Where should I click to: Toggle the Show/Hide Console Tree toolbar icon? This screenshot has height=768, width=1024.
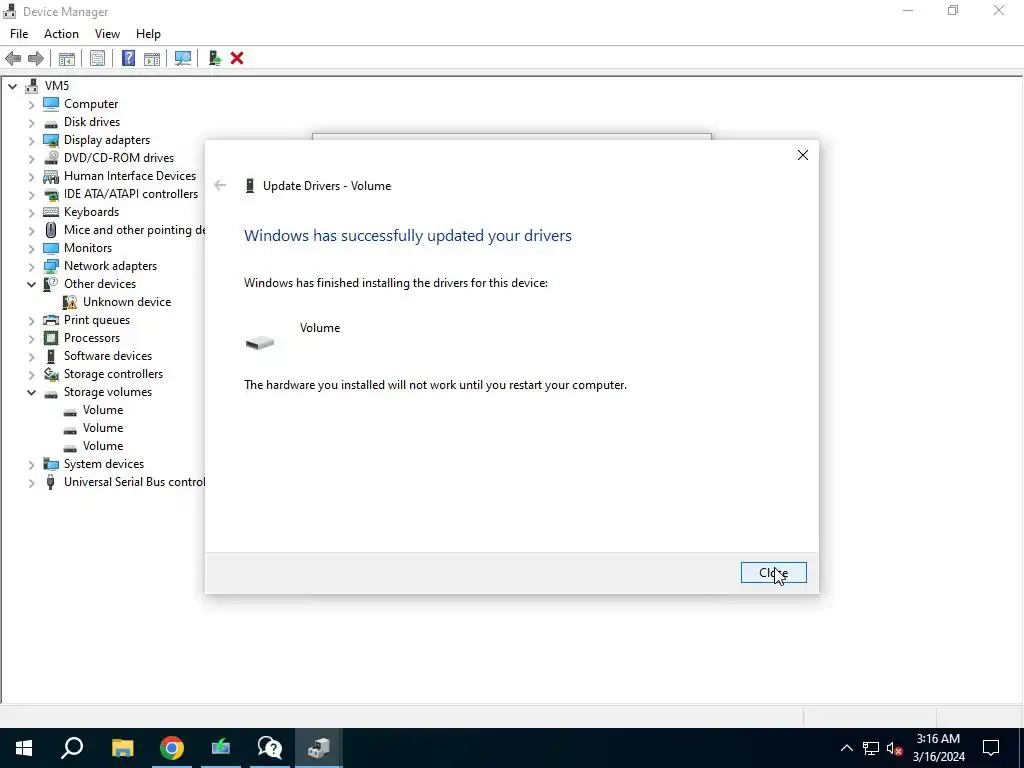[x=67, y=59]
